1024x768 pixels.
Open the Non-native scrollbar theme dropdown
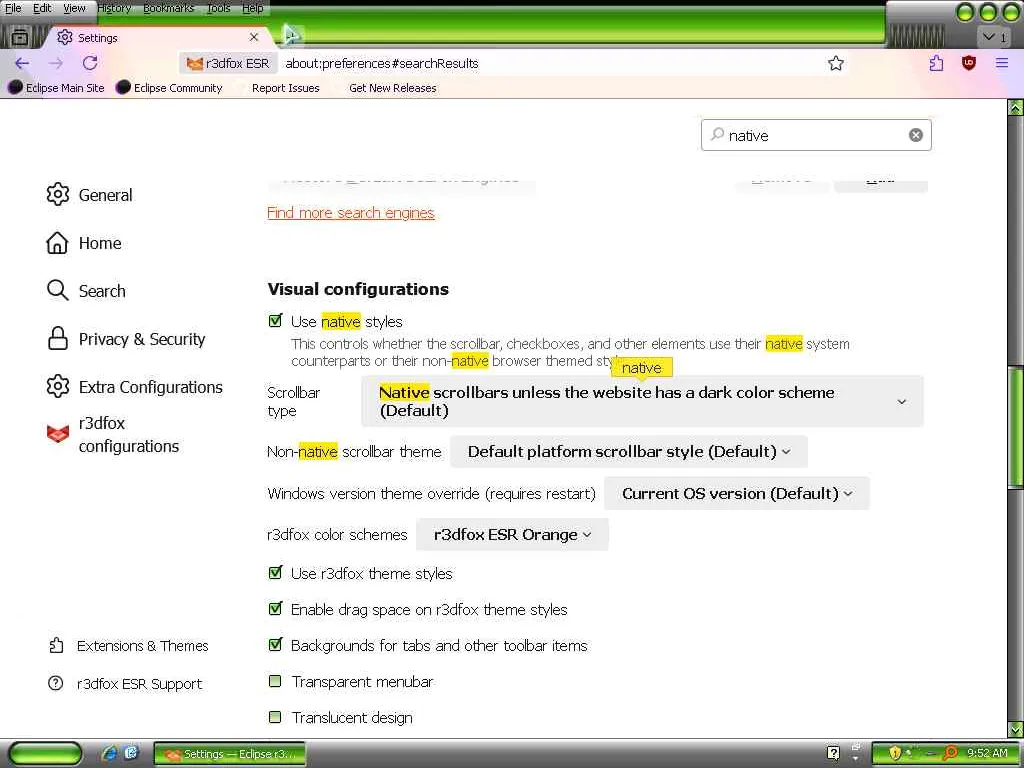(629, 452)
